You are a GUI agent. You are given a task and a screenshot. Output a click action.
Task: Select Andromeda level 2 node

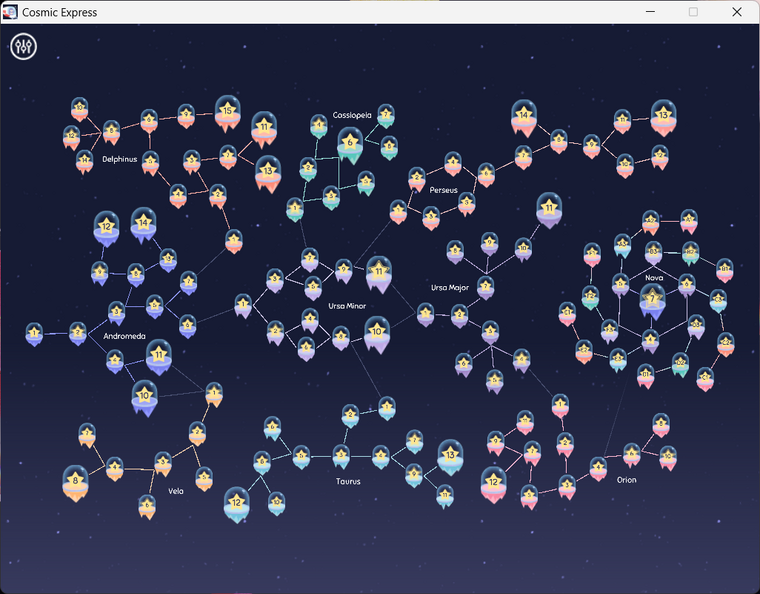point(78,333)
